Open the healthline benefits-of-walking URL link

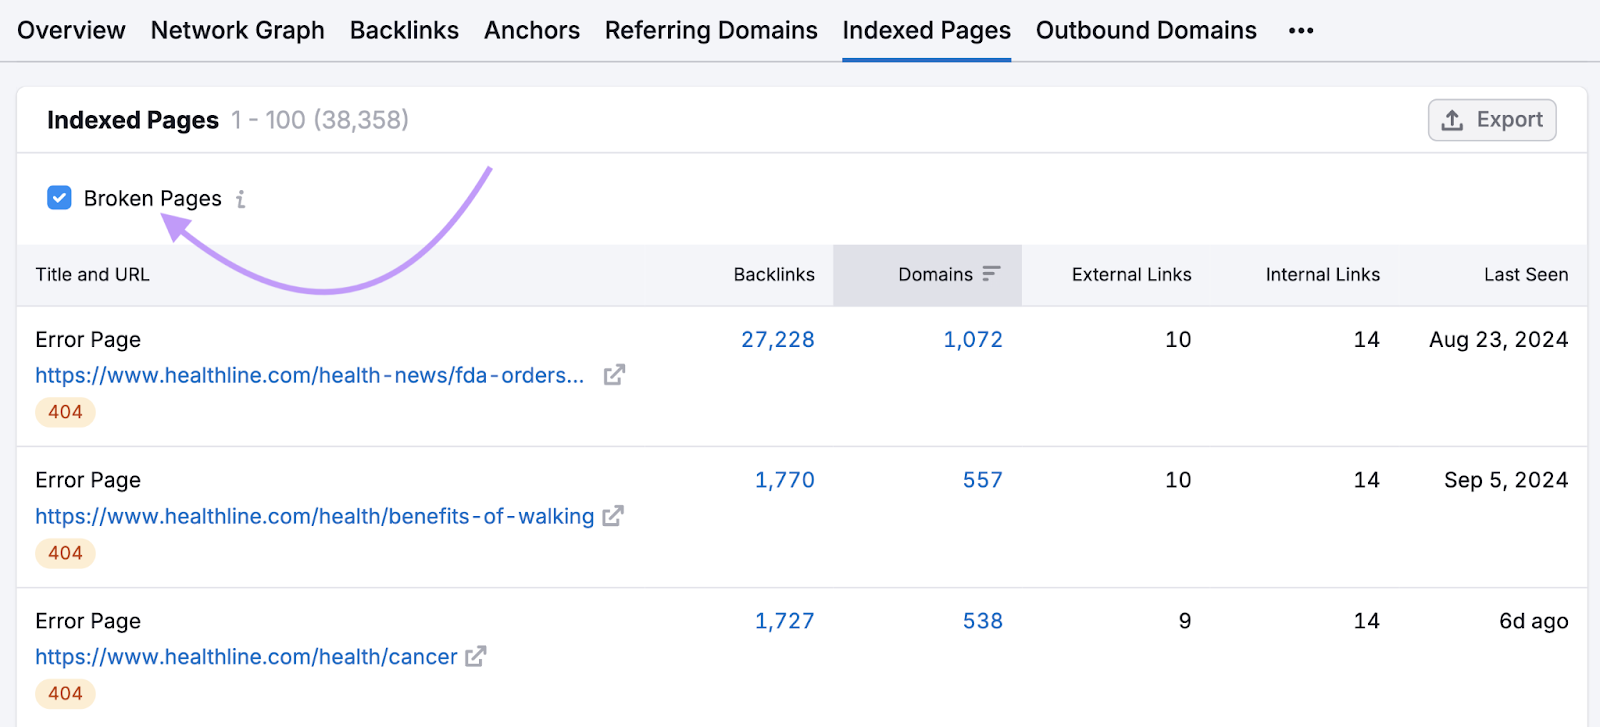tap(314, 516)
